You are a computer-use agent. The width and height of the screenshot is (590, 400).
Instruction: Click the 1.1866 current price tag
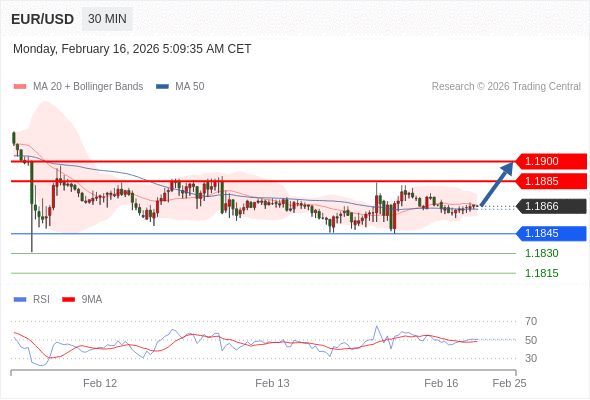pos(551,206)
